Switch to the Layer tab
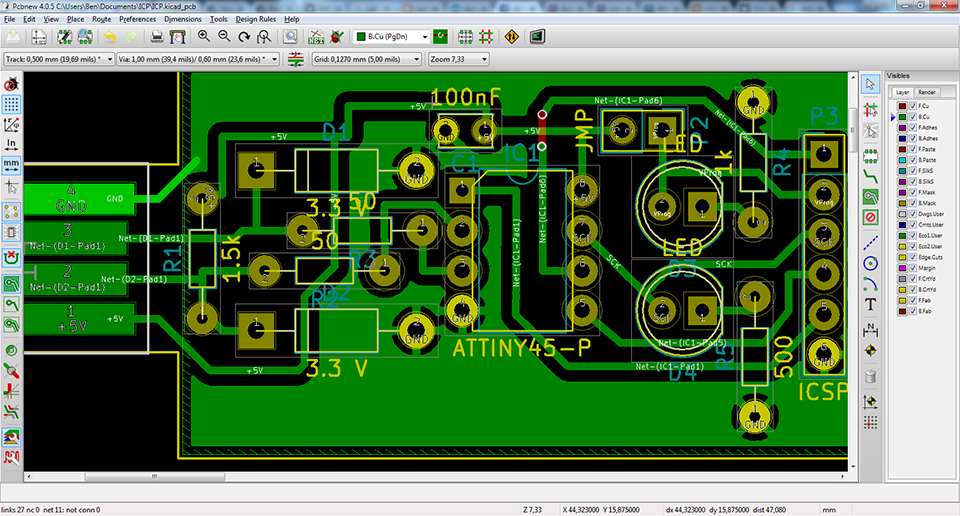 902,92
